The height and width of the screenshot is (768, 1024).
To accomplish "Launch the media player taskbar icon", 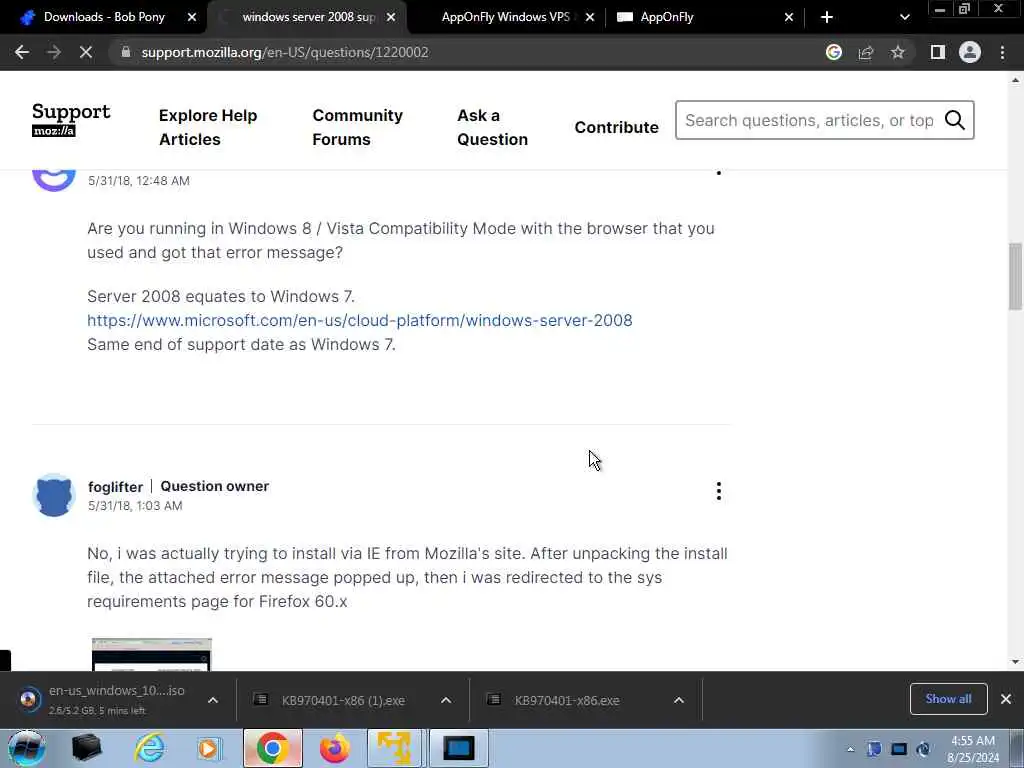I will tap(209, 748).
